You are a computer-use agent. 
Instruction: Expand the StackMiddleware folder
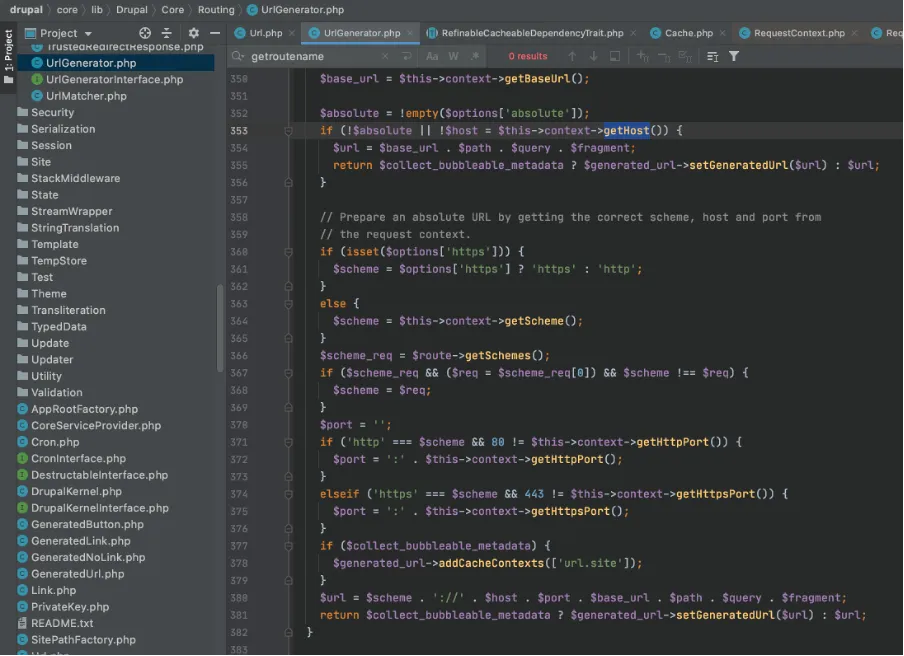69,179
